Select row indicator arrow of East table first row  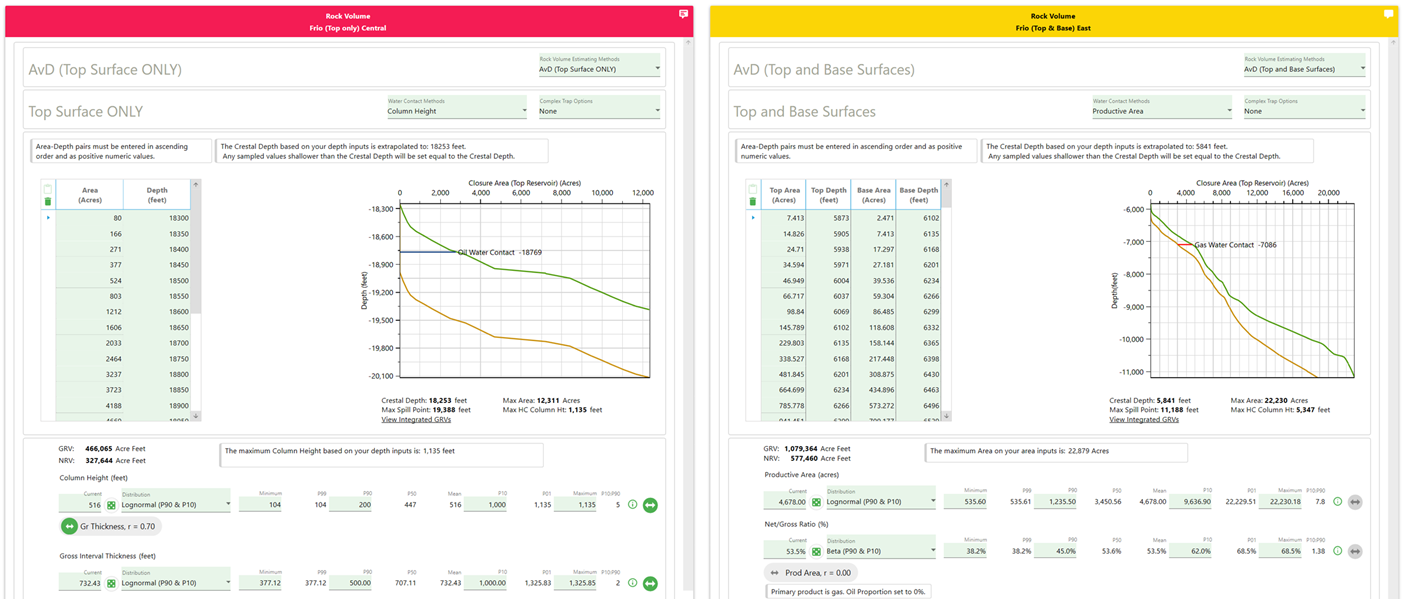tap(752, 217)
